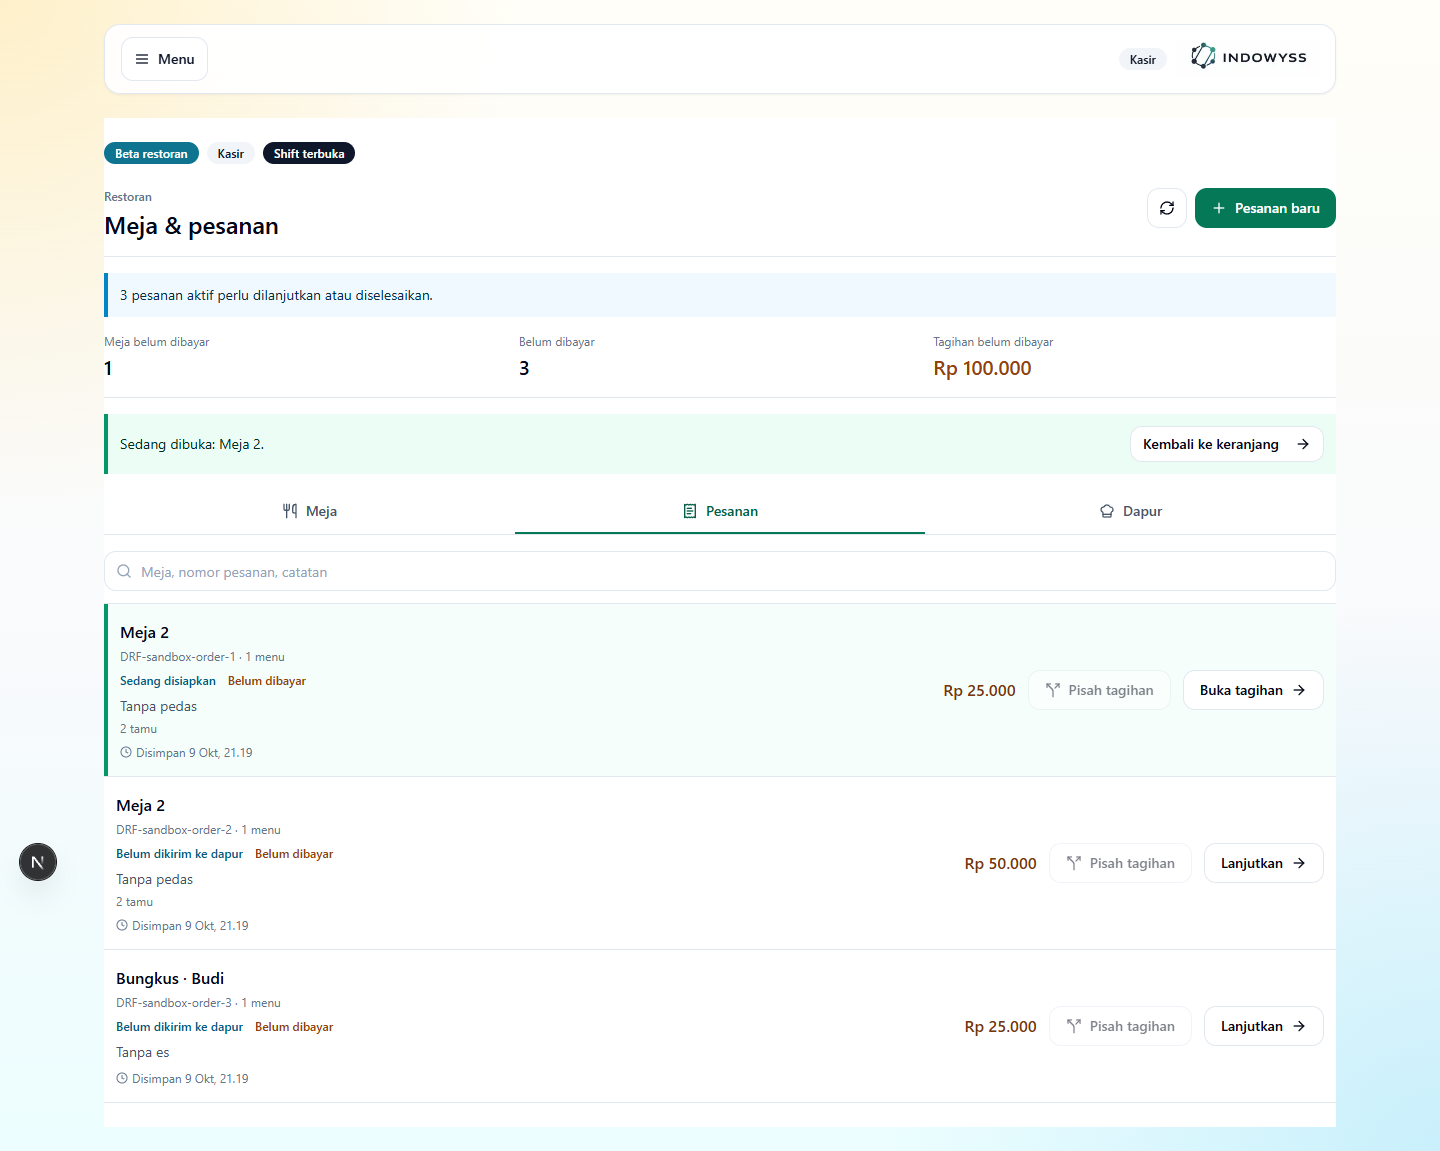Switch to the Dapur tab

1130,511
